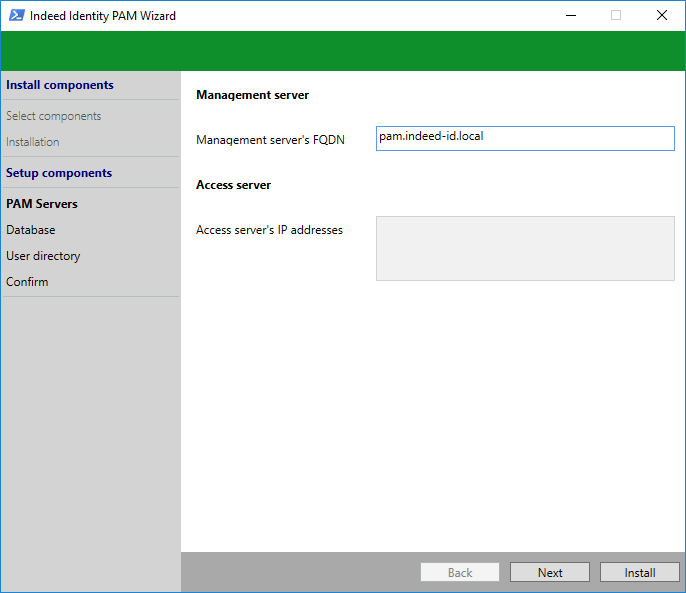Click the Access server heading
This screenshot has width=686, height=593.
click(233, 185)
